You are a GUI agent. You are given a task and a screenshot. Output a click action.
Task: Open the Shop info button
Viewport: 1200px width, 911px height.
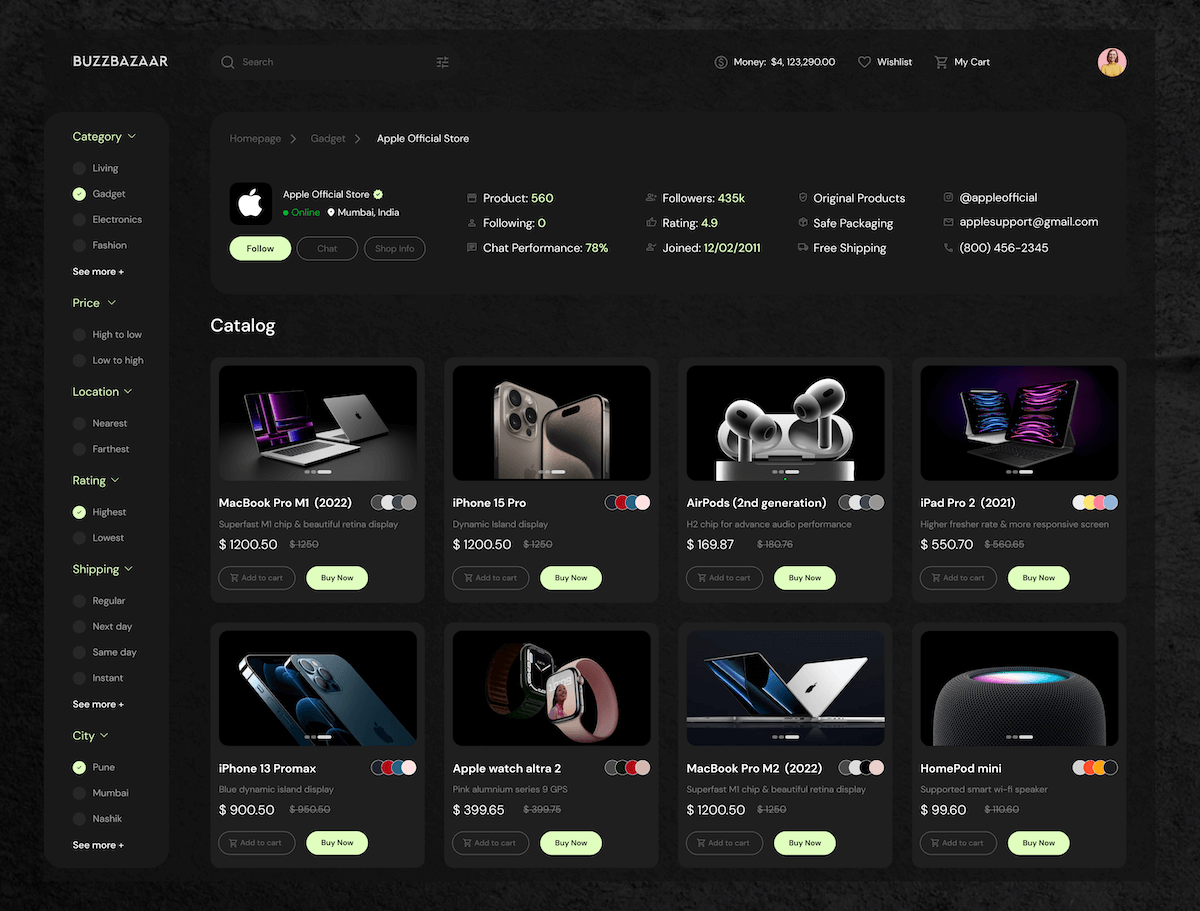pos(394,248)
